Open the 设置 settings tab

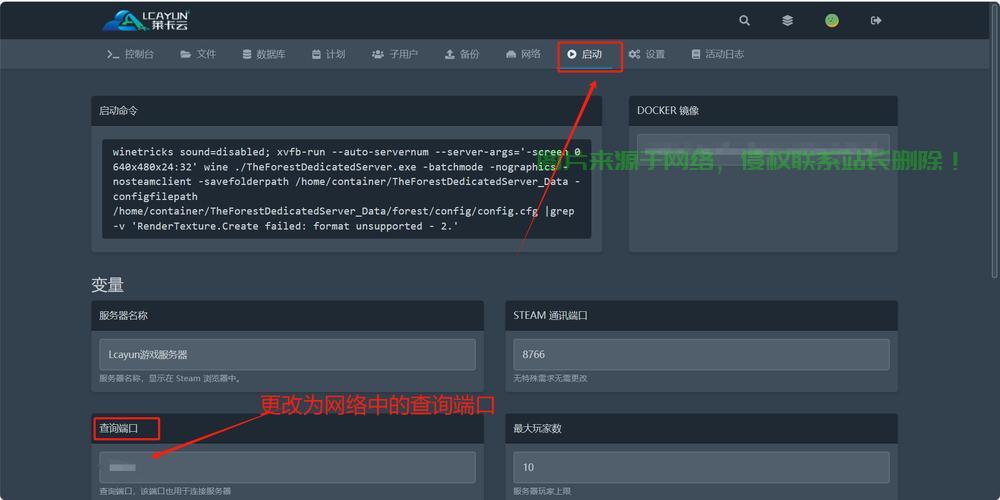pyautogui.click(x=647, y=54)
